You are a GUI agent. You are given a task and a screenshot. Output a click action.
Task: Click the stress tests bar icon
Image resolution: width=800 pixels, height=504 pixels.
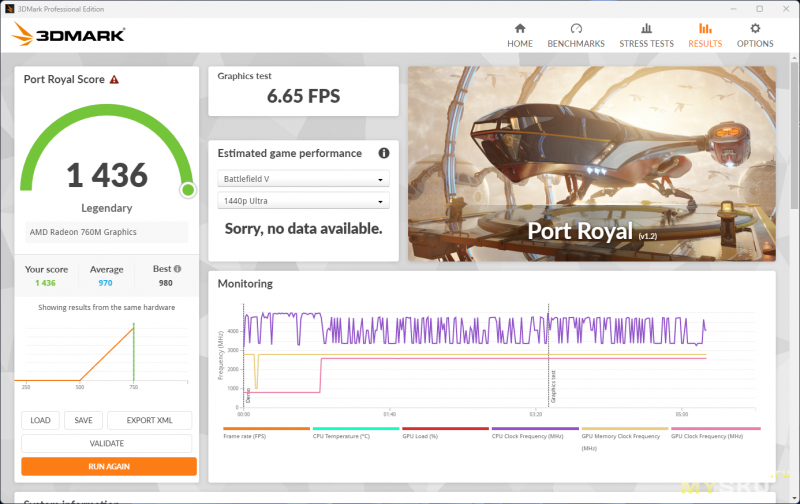tap(646, 28)
